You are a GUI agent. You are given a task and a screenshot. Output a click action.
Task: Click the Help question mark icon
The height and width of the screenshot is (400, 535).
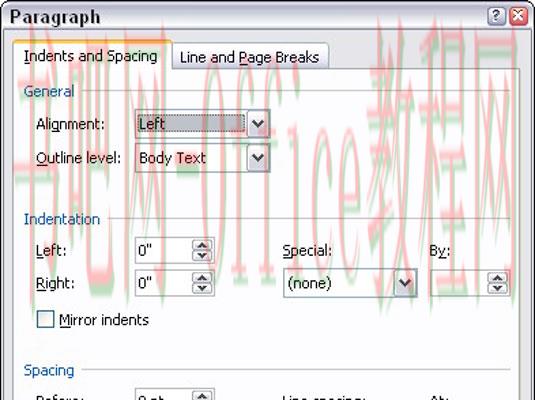pyautogui.click(x=496, y=16)
